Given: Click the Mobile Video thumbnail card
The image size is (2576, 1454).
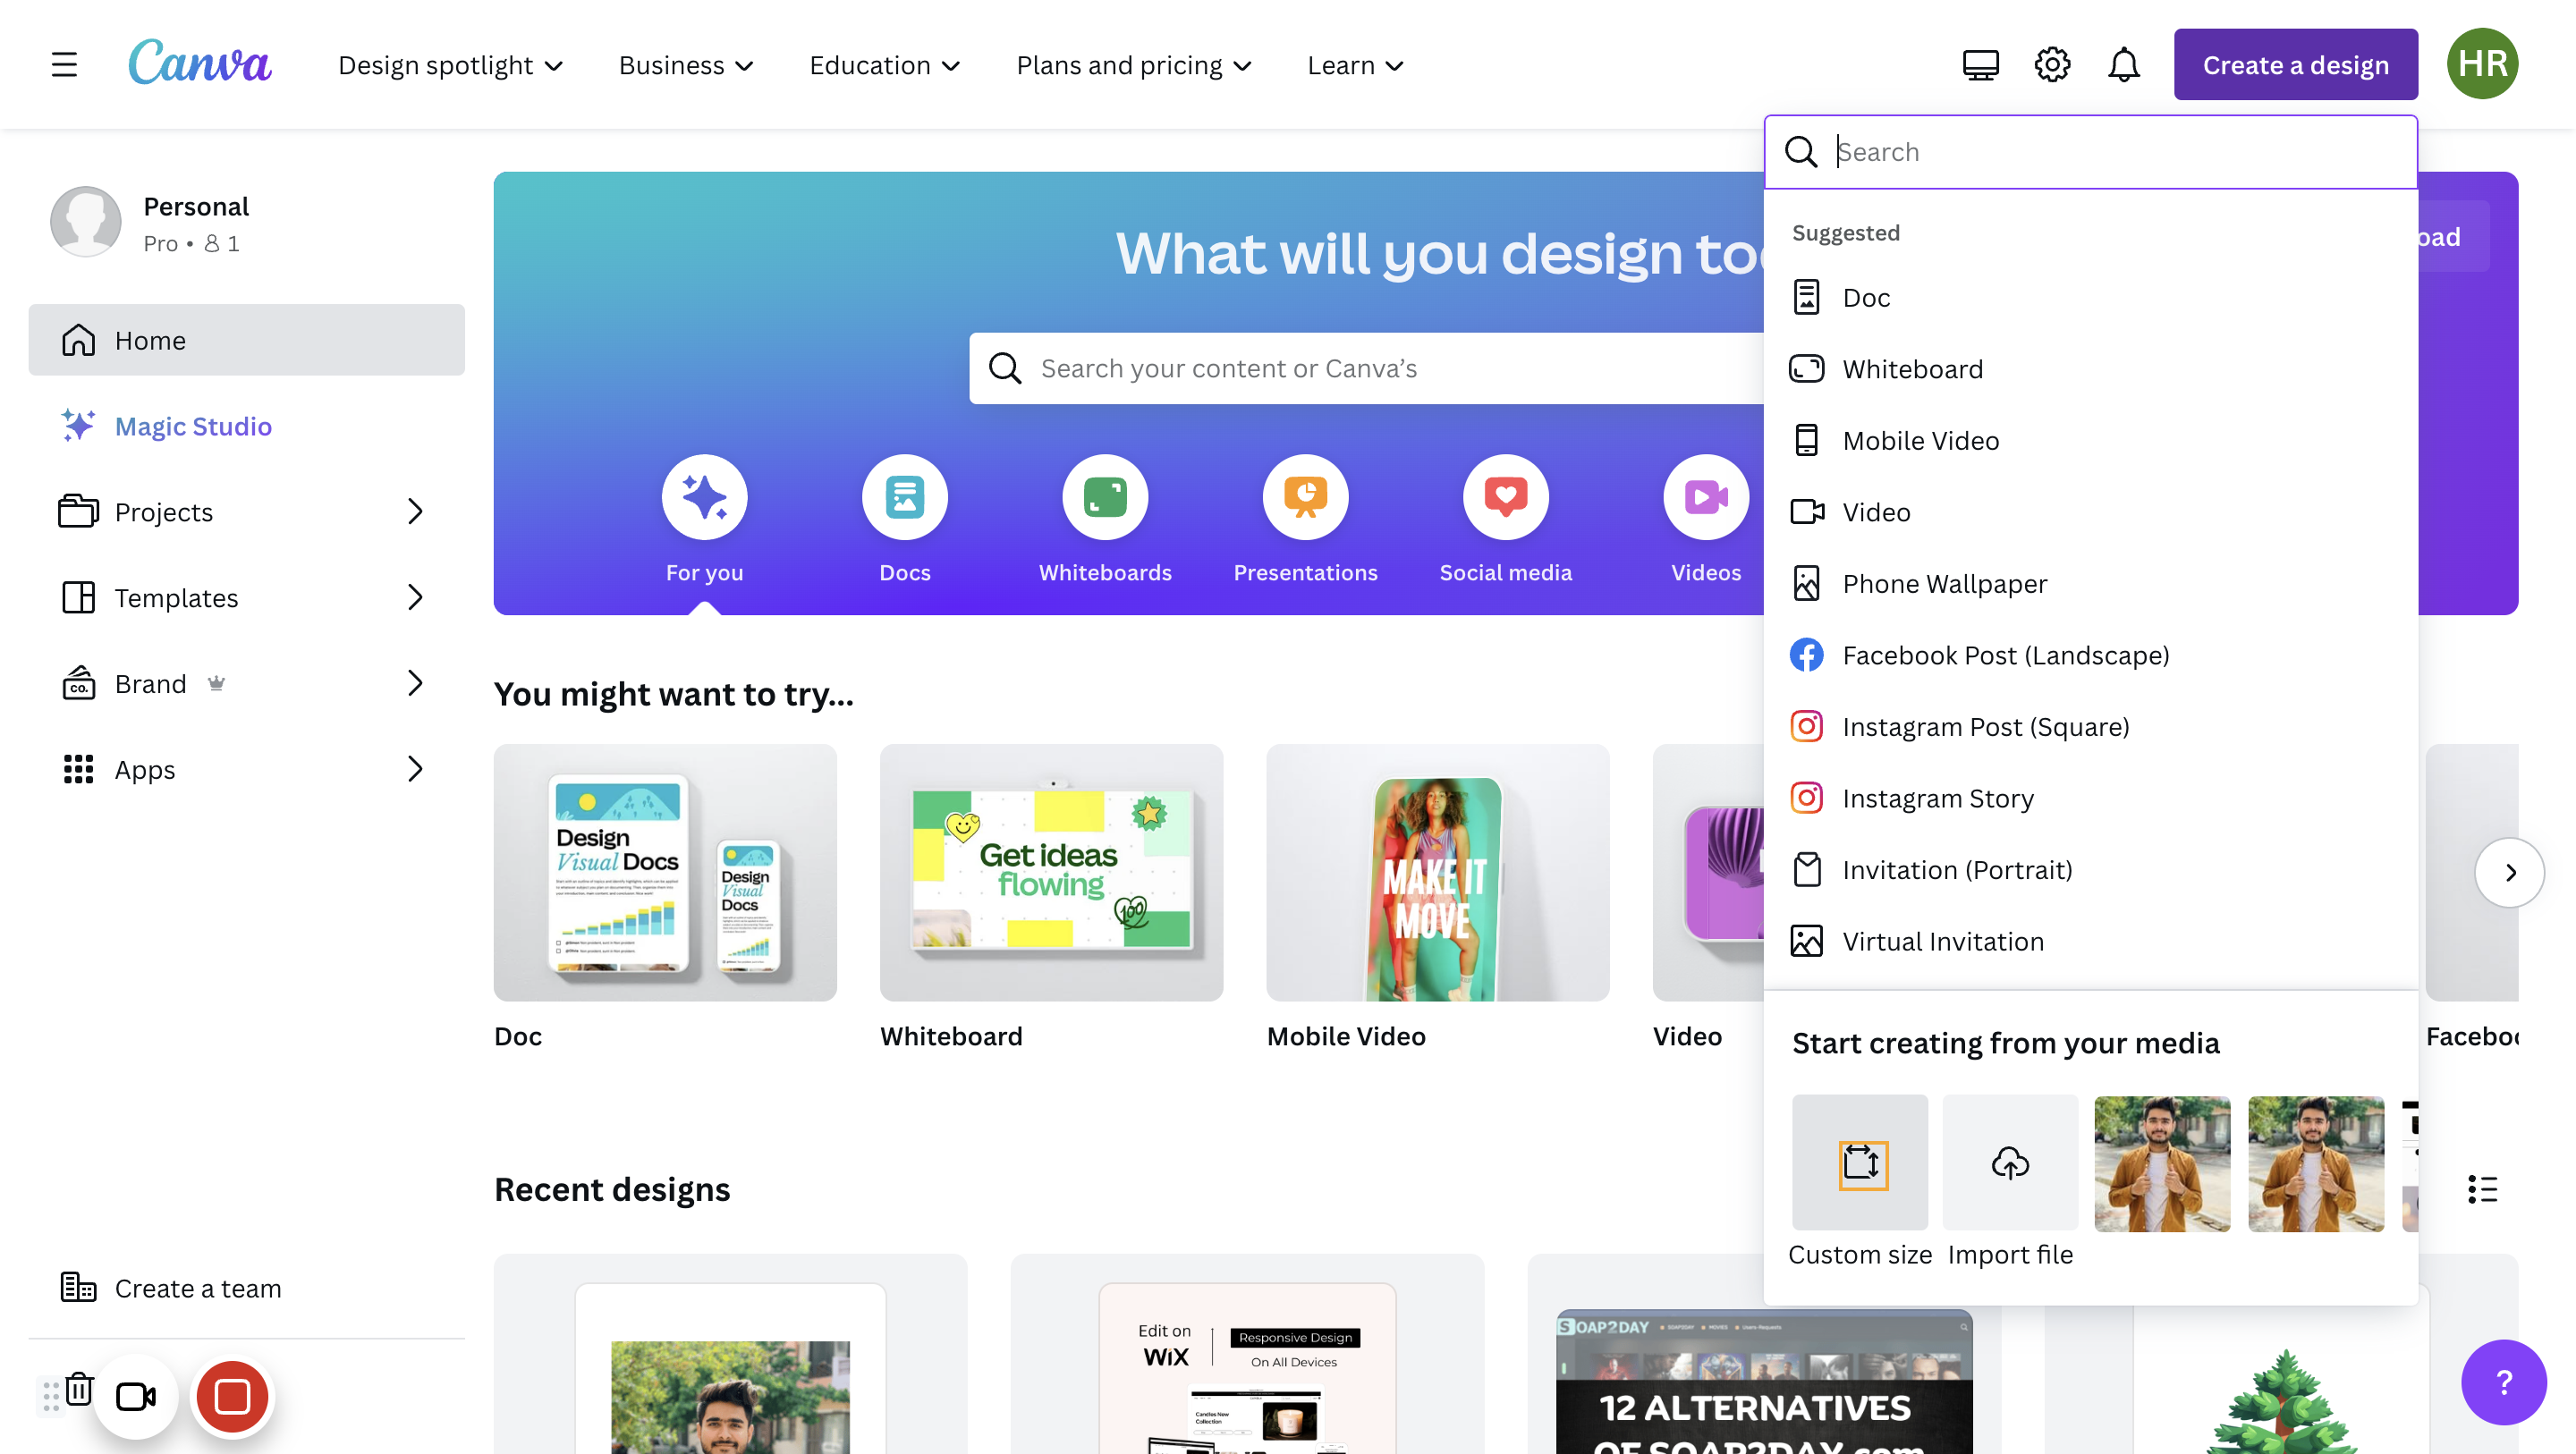Looking at the screenshot, I should 1437,873.
